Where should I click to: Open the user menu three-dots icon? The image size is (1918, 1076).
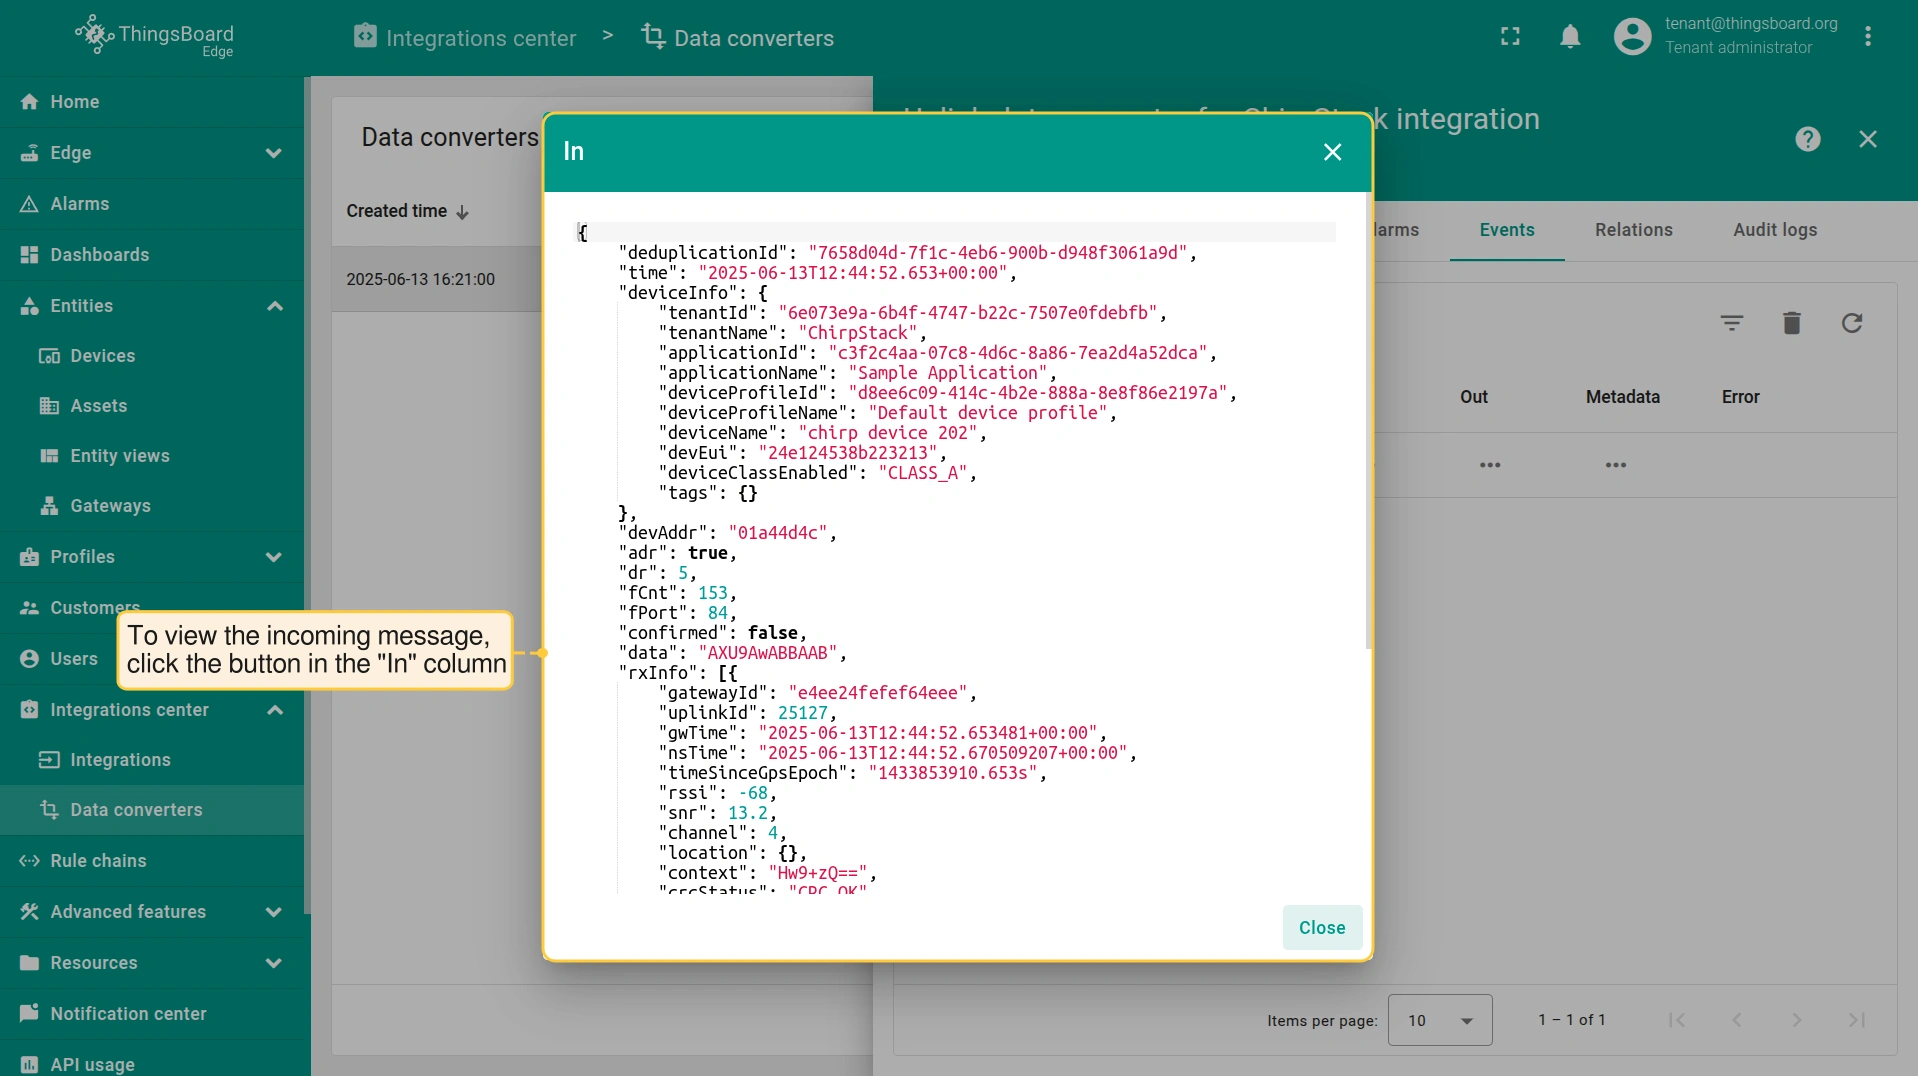(x=1868, y=37)
